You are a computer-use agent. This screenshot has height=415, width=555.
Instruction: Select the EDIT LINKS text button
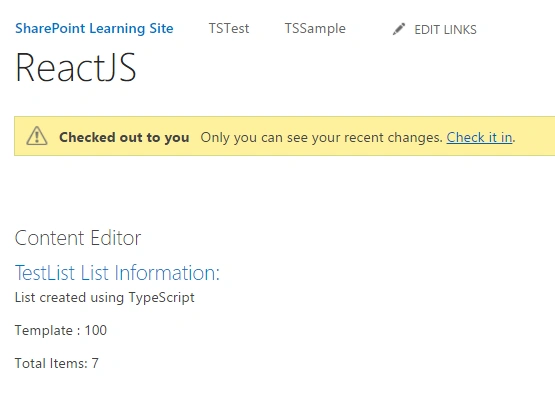(445, 30)
